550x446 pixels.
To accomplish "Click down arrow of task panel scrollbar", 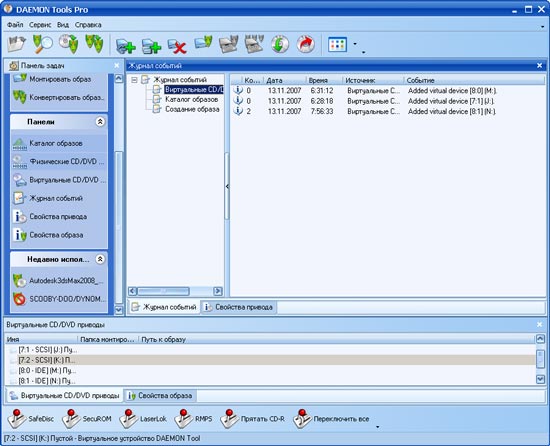I will tap(119, 310).
